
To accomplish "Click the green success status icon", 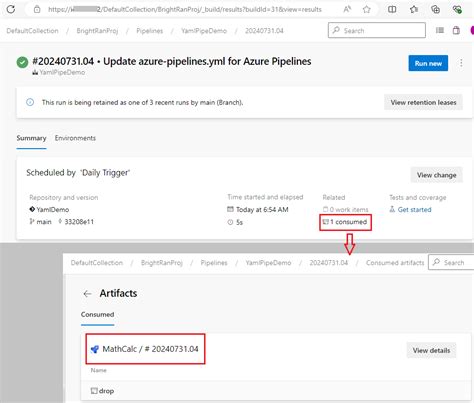I will pos(22,62).
